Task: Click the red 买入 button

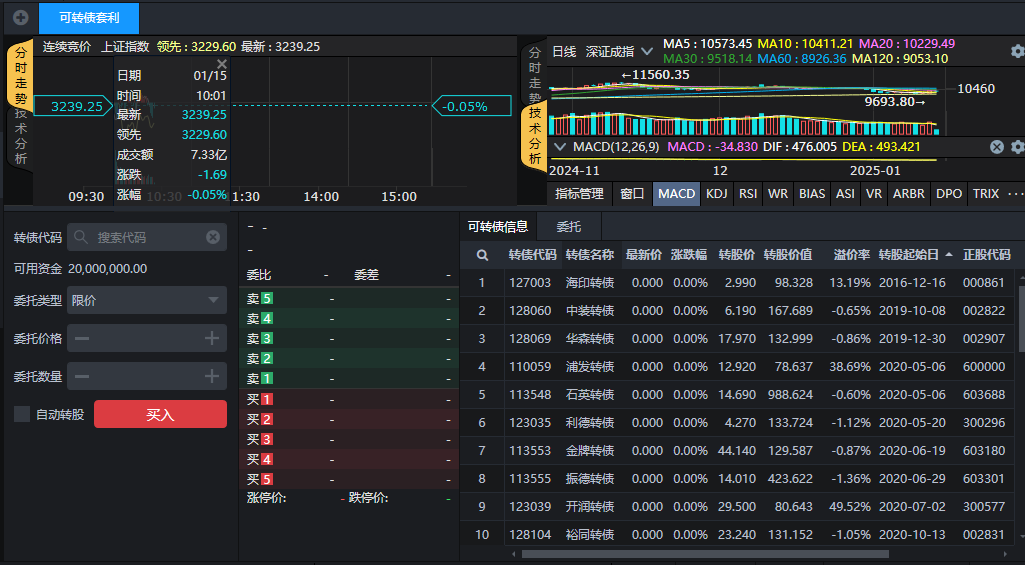Action: (160, 414)
